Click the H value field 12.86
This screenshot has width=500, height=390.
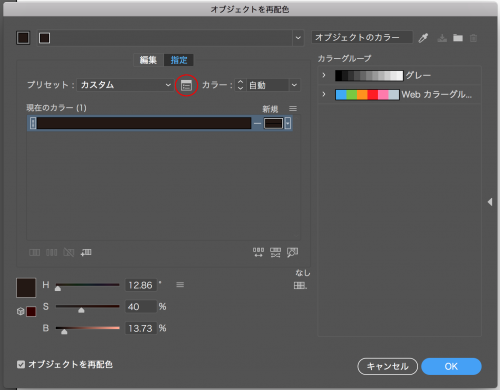coord(141,285)
